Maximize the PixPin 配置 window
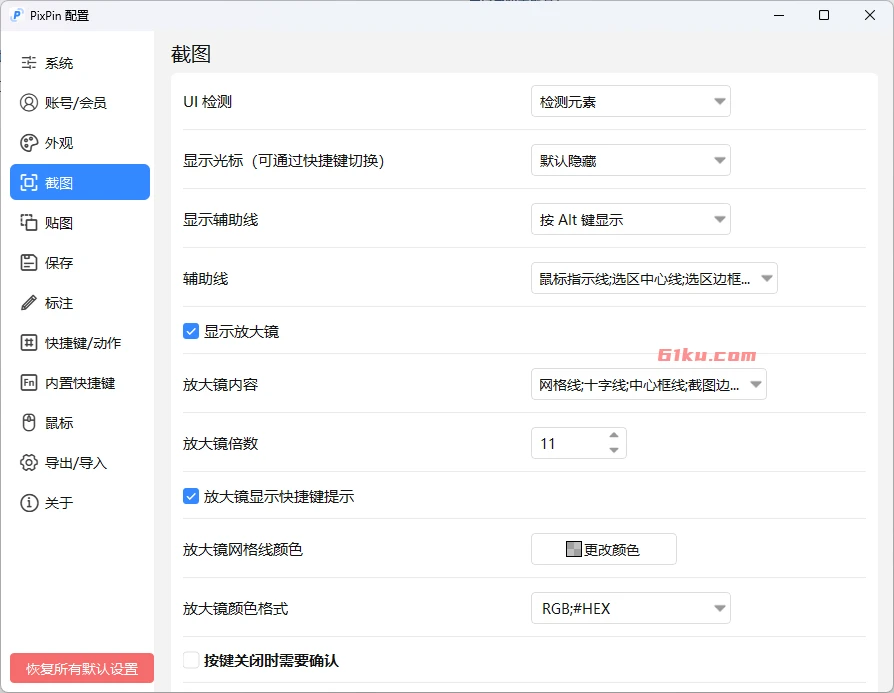Screen dimensions: 894x693 pos(824,15)
